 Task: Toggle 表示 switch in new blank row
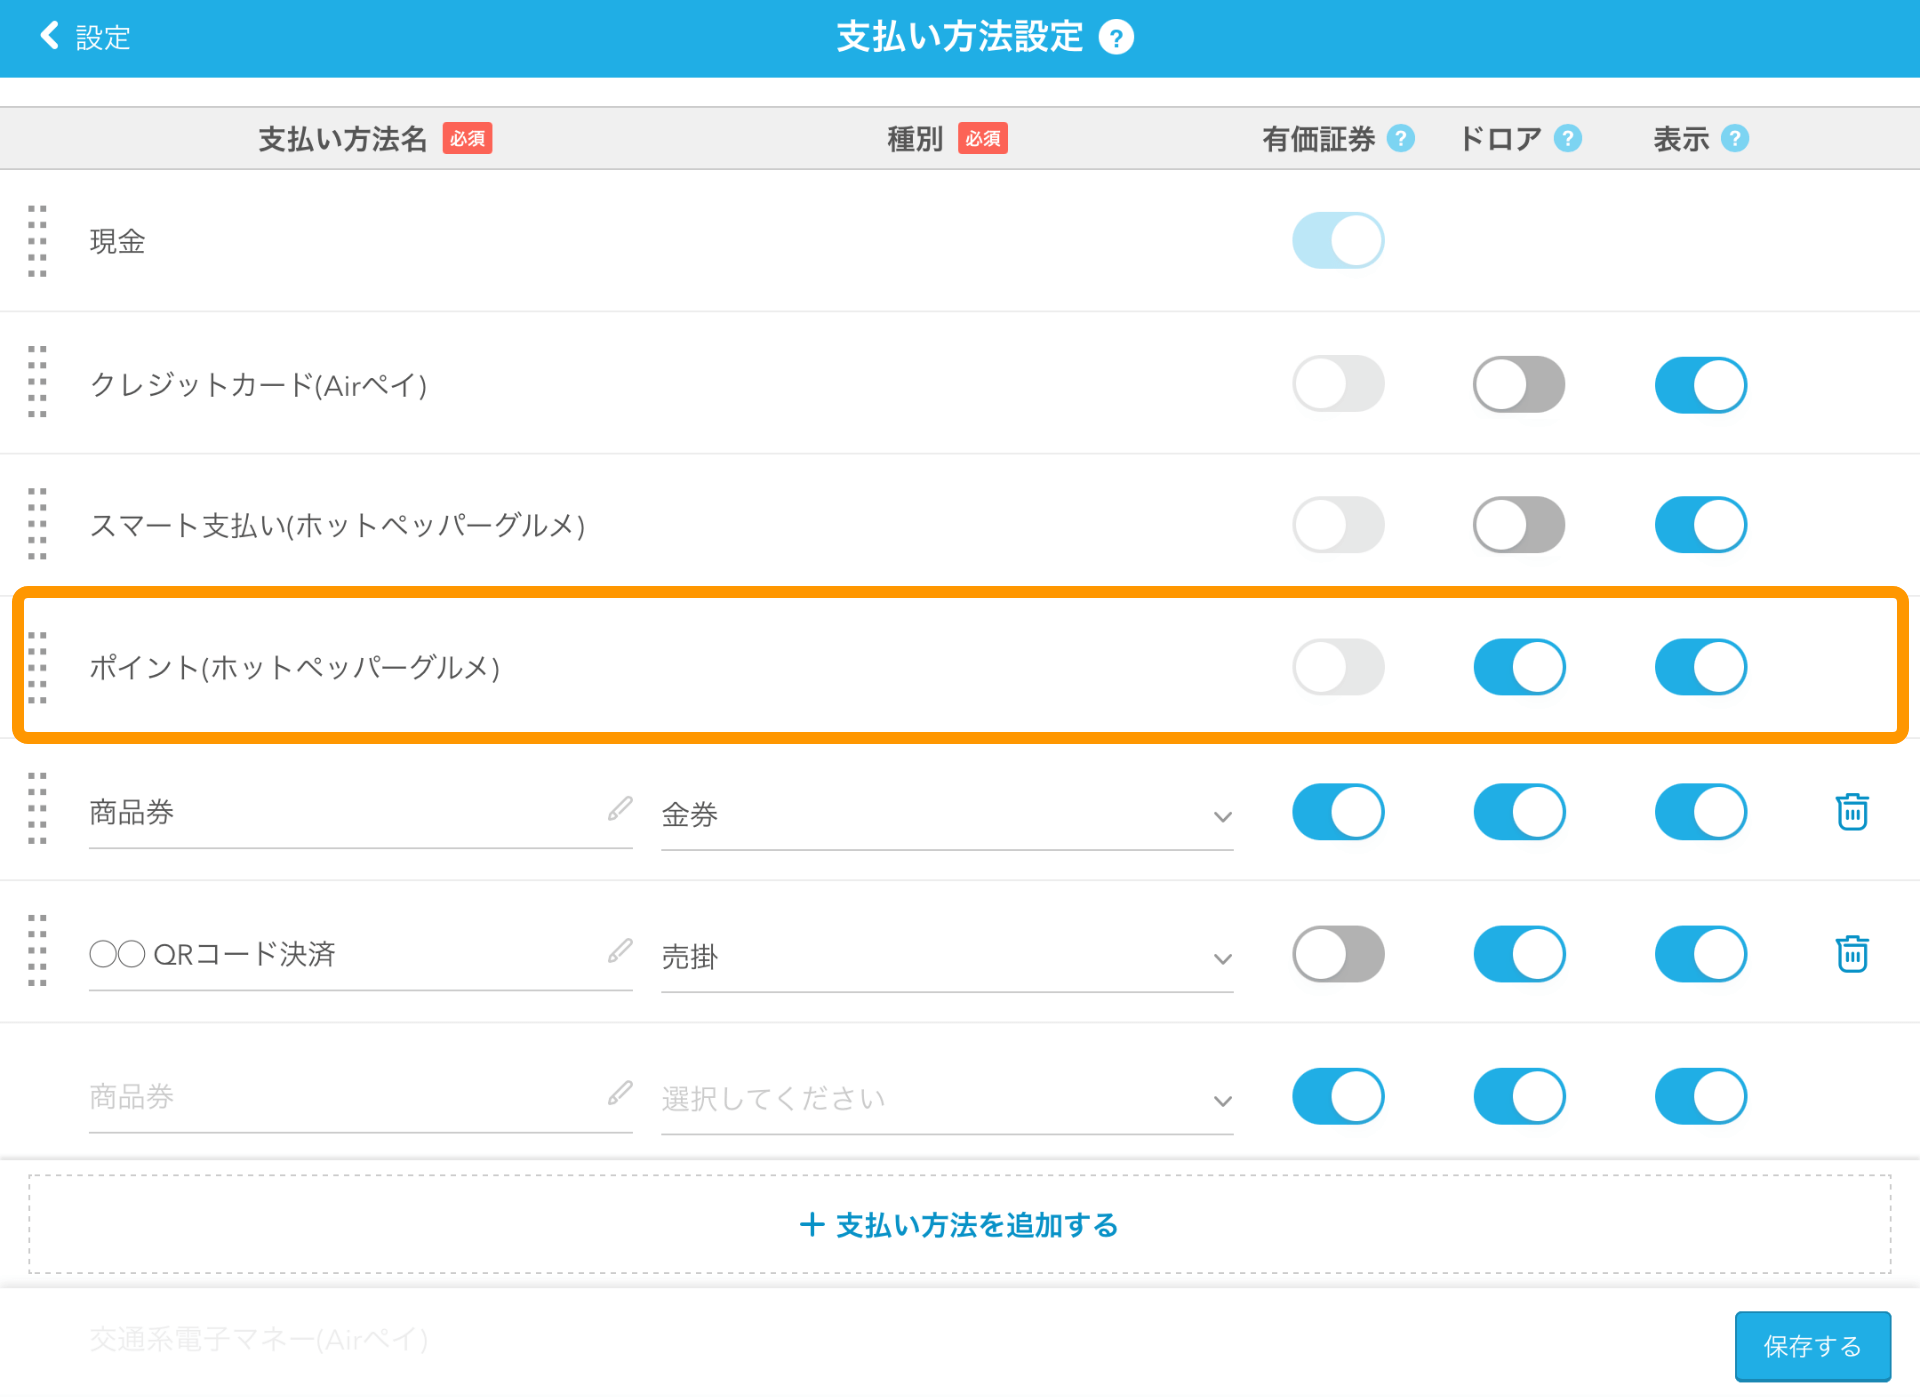1700,1097
